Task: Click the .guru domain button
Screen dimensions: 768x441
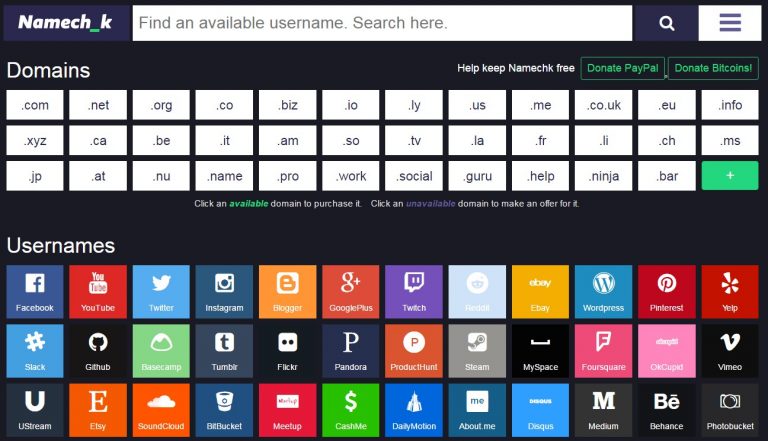Action: [477, 175]
